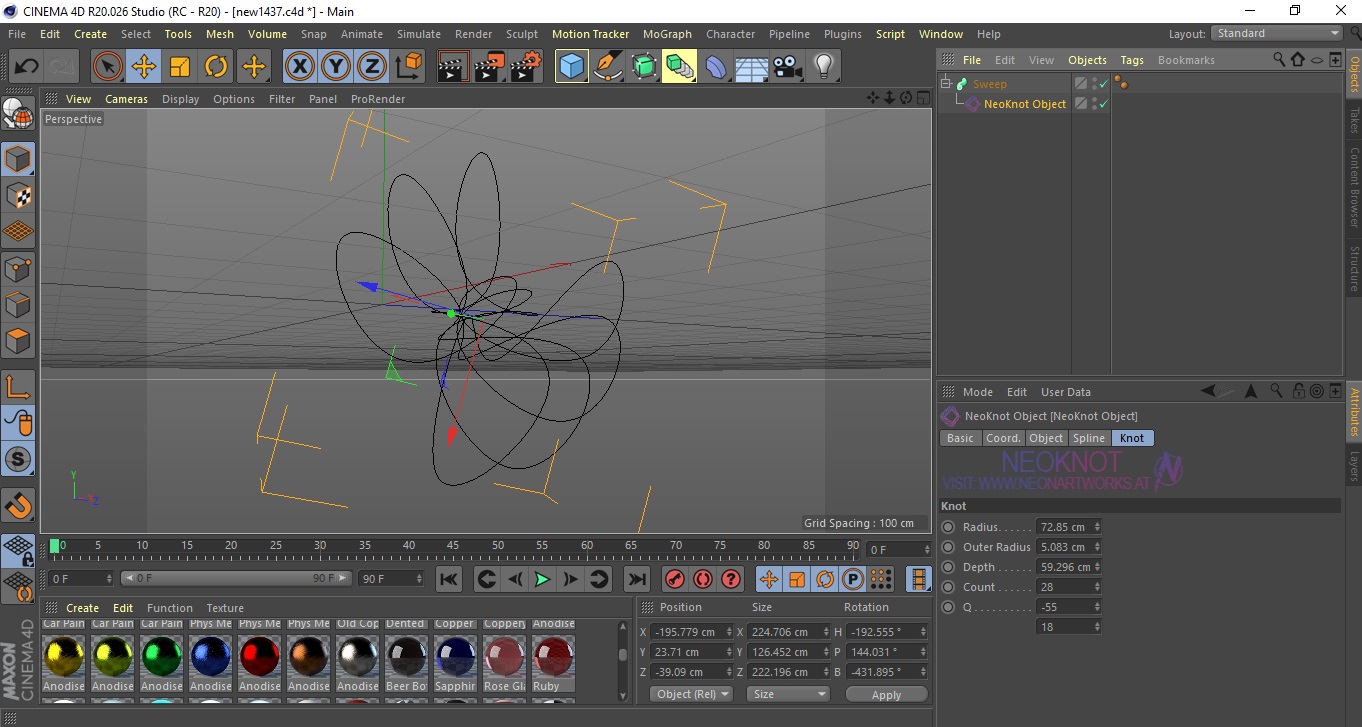Toggle Y-axis lock
Screen dimensions: 1362x727
pyautogui.click(x=335, y=67)
